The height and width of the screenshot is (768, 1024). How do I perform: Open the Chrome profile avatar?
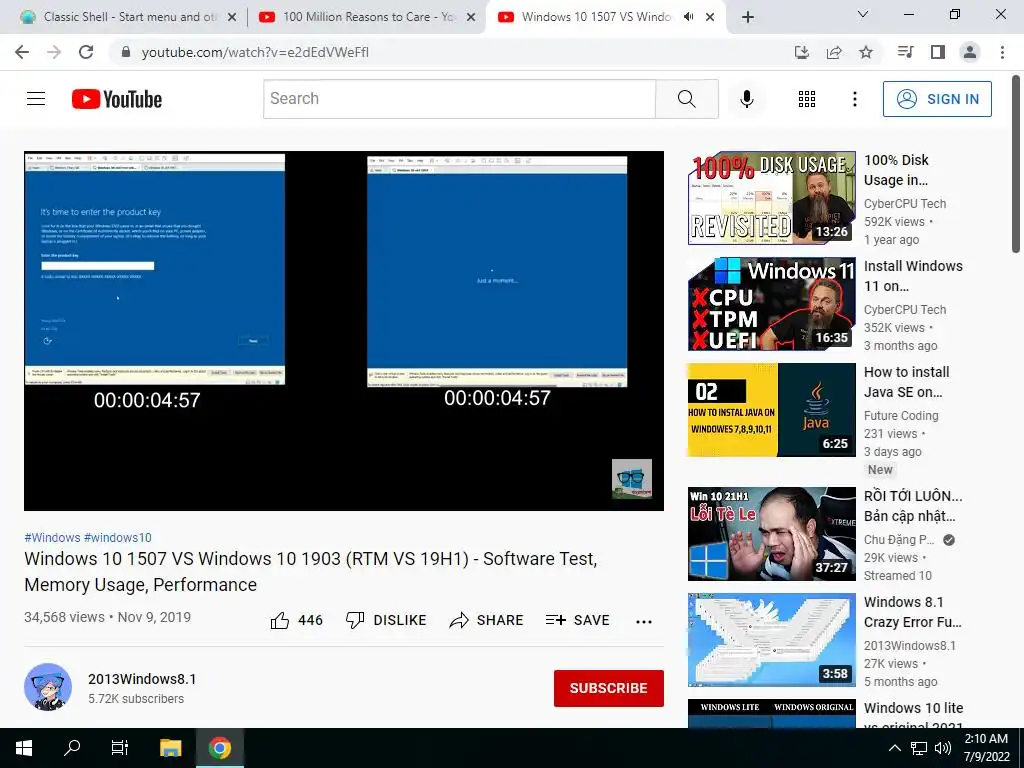point(970,52)
